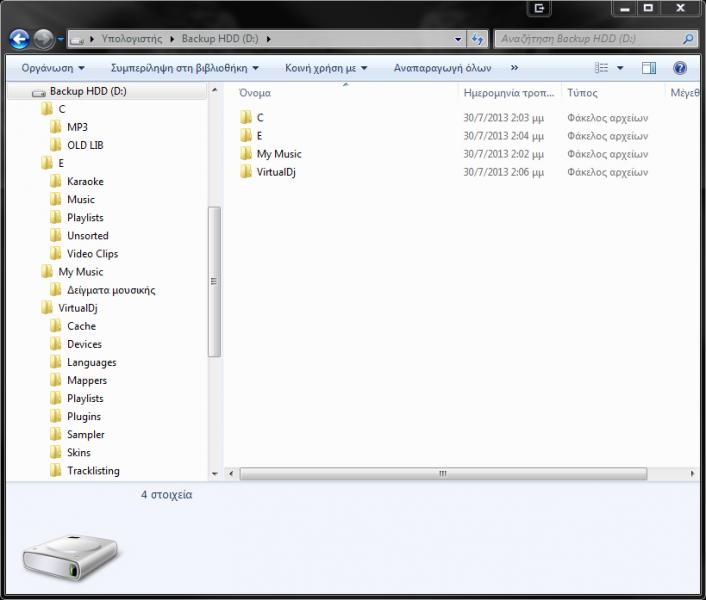Open Κοινή χρήση με menu
Image resolution: width=706 pixels, height=600 pixels.
click(x=326, y=68)
